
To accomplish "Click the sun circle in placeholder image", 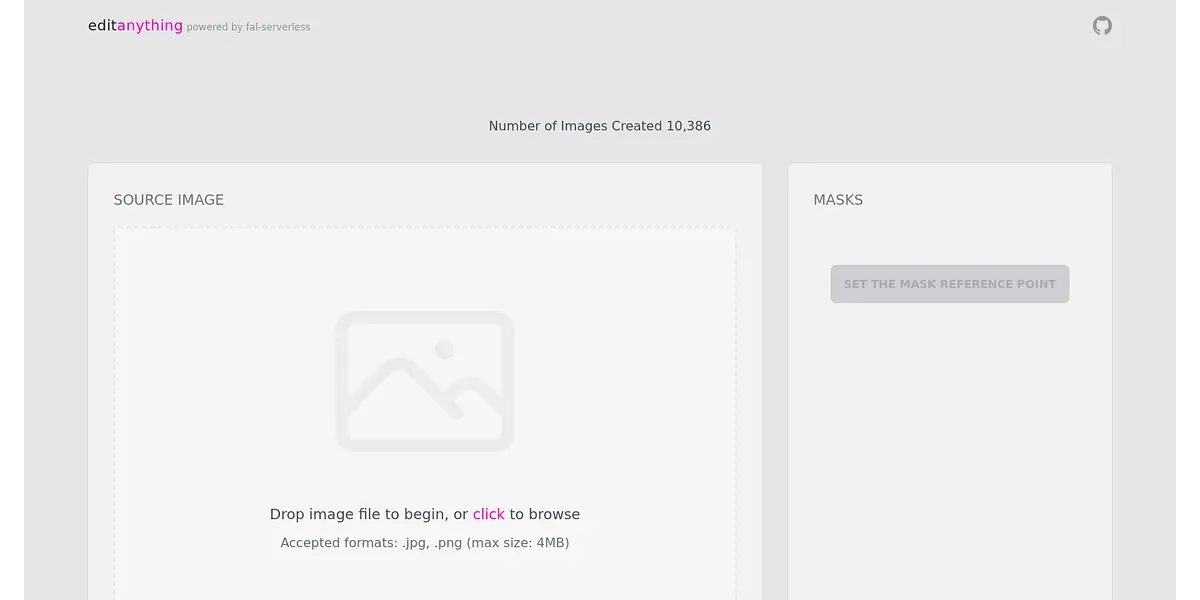I will pos(445,349).
